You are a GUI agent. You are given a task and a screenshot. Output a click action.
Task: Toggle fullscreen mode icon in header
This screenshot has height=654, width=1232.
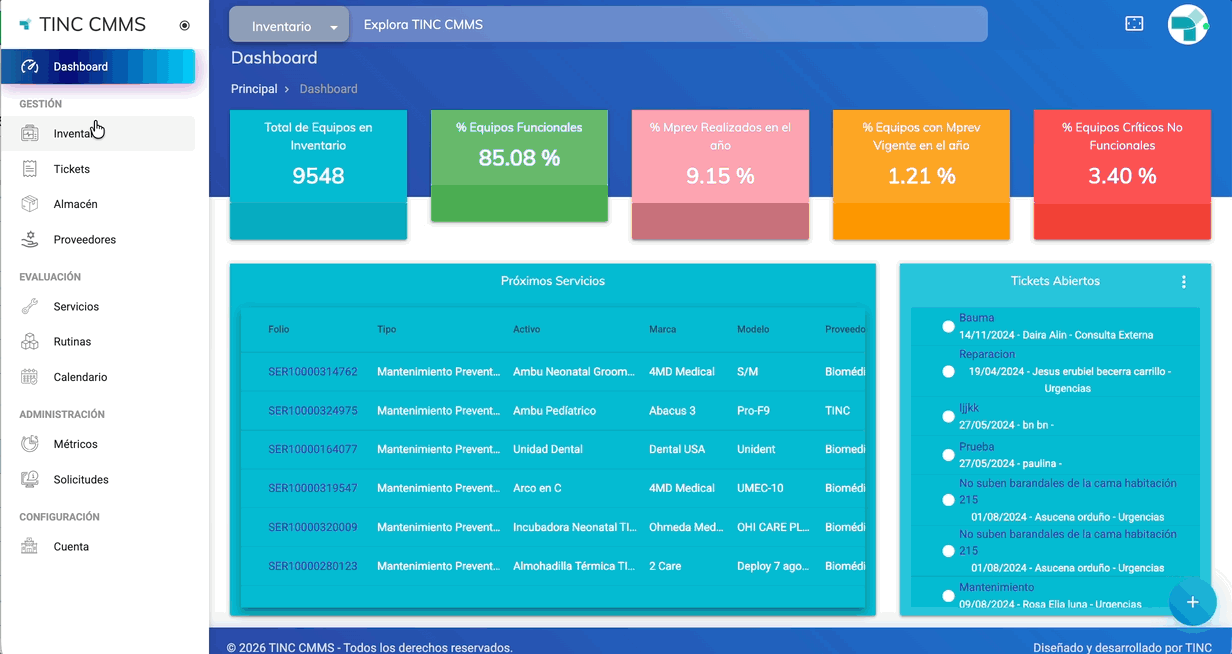(x=1134, y=24)
